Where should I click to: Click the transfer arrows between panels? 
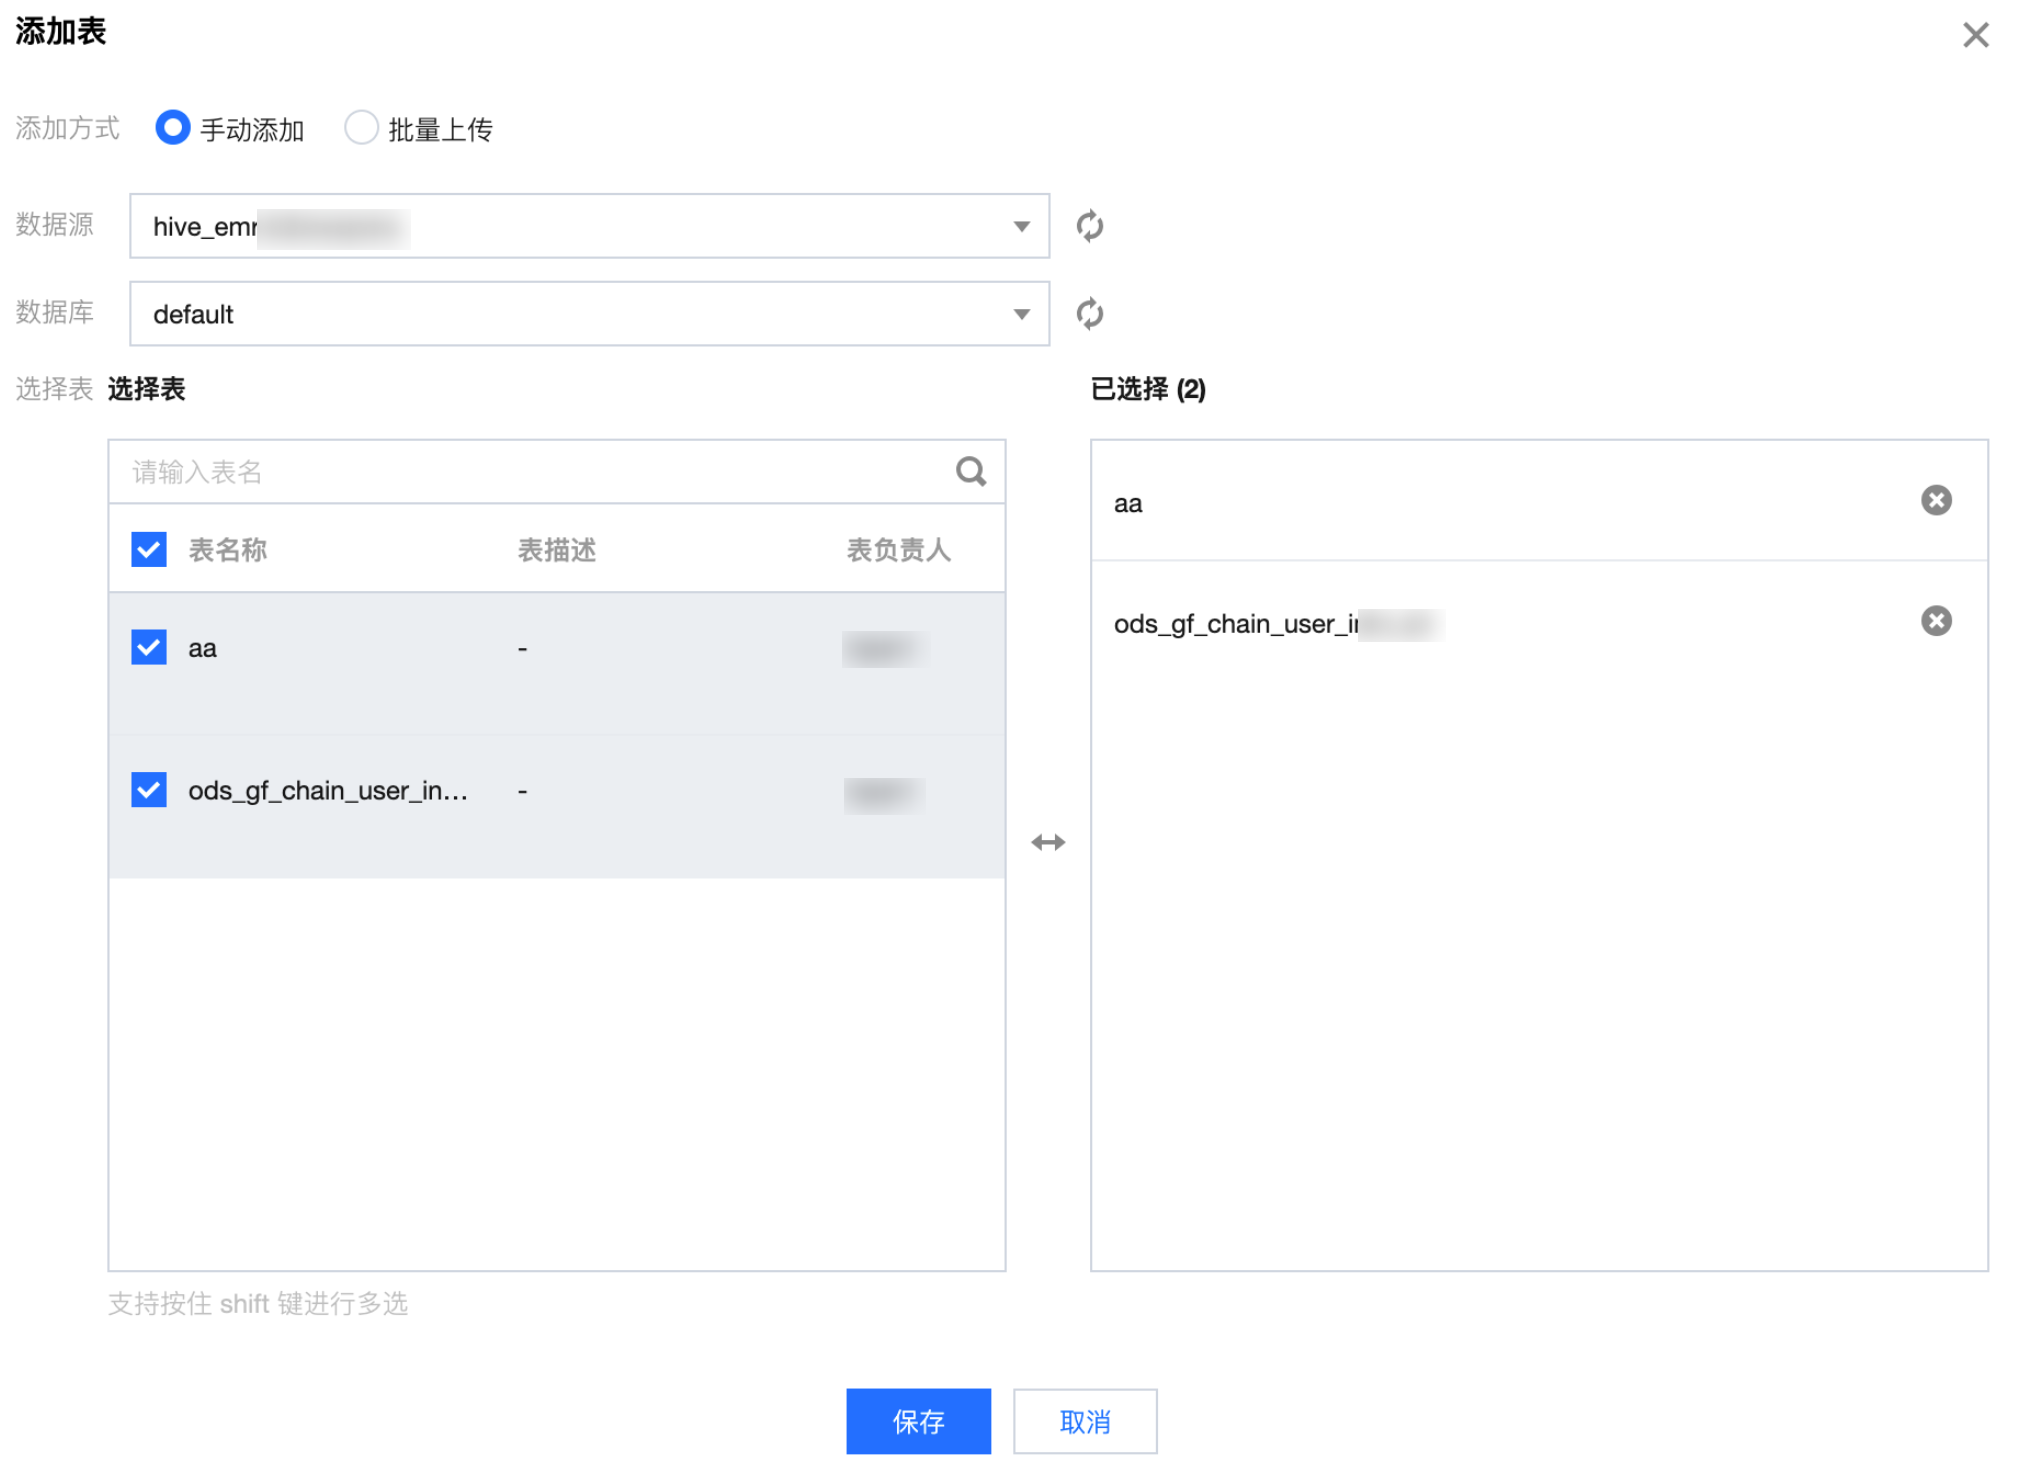click(1047, 842)
